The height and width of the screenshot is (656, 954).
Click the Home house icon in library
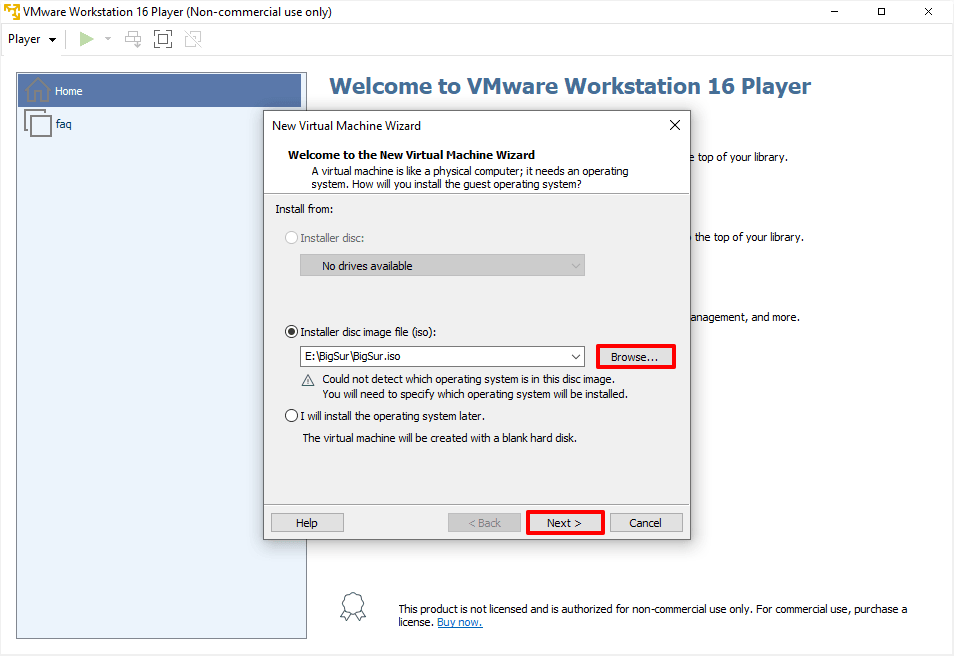point(37,91)
